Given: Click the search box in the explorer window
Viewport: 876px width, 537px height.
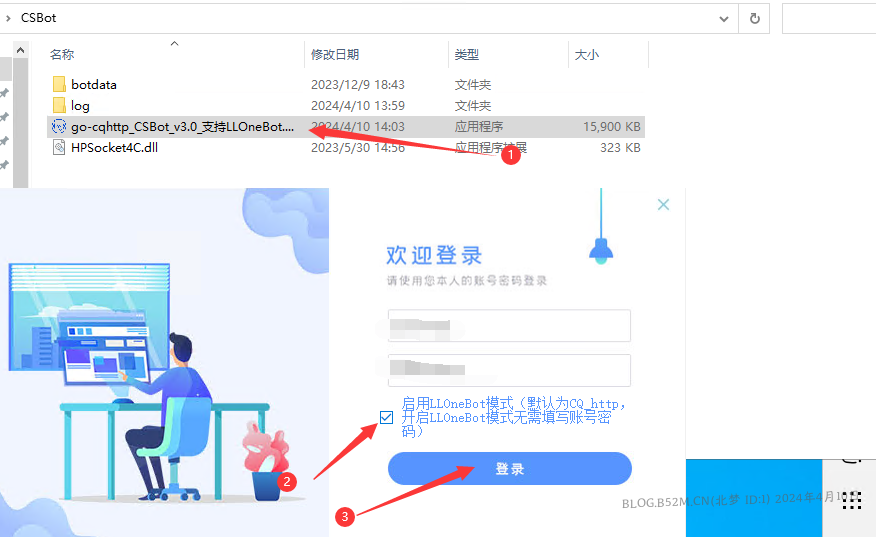Looking at the screenshot, I should coord(828,18).
